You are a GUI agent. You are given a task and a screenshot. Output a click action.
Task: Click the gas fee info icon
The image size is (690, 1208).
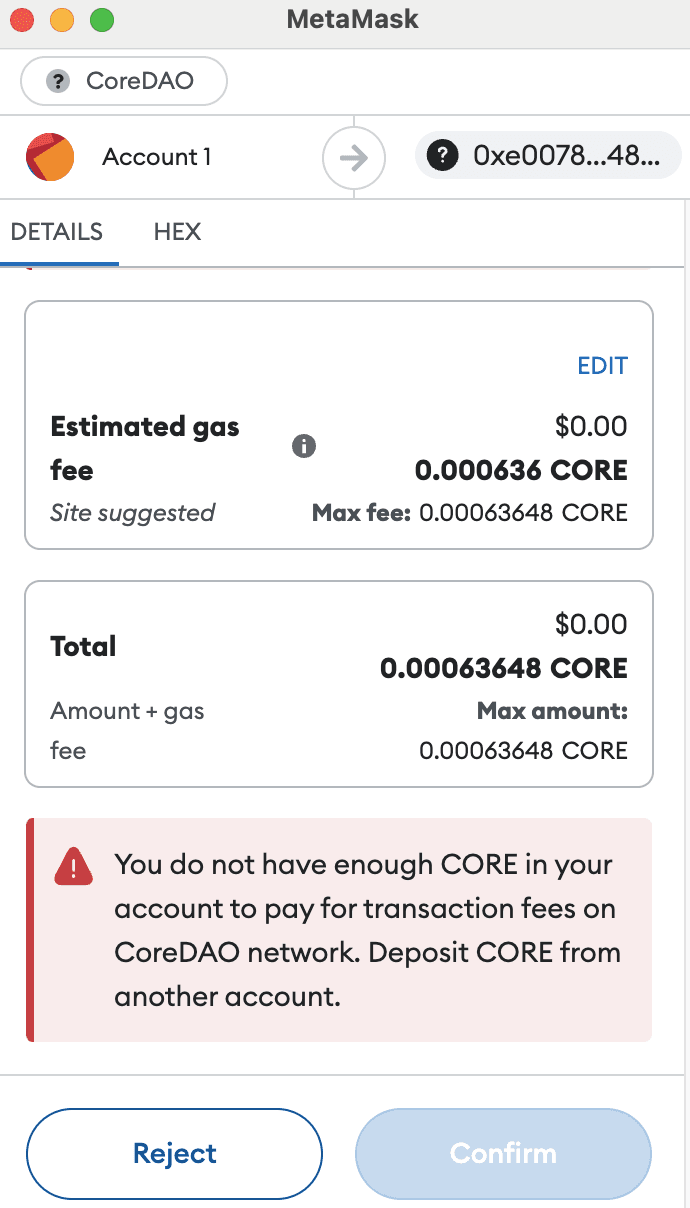pos(303,447)
